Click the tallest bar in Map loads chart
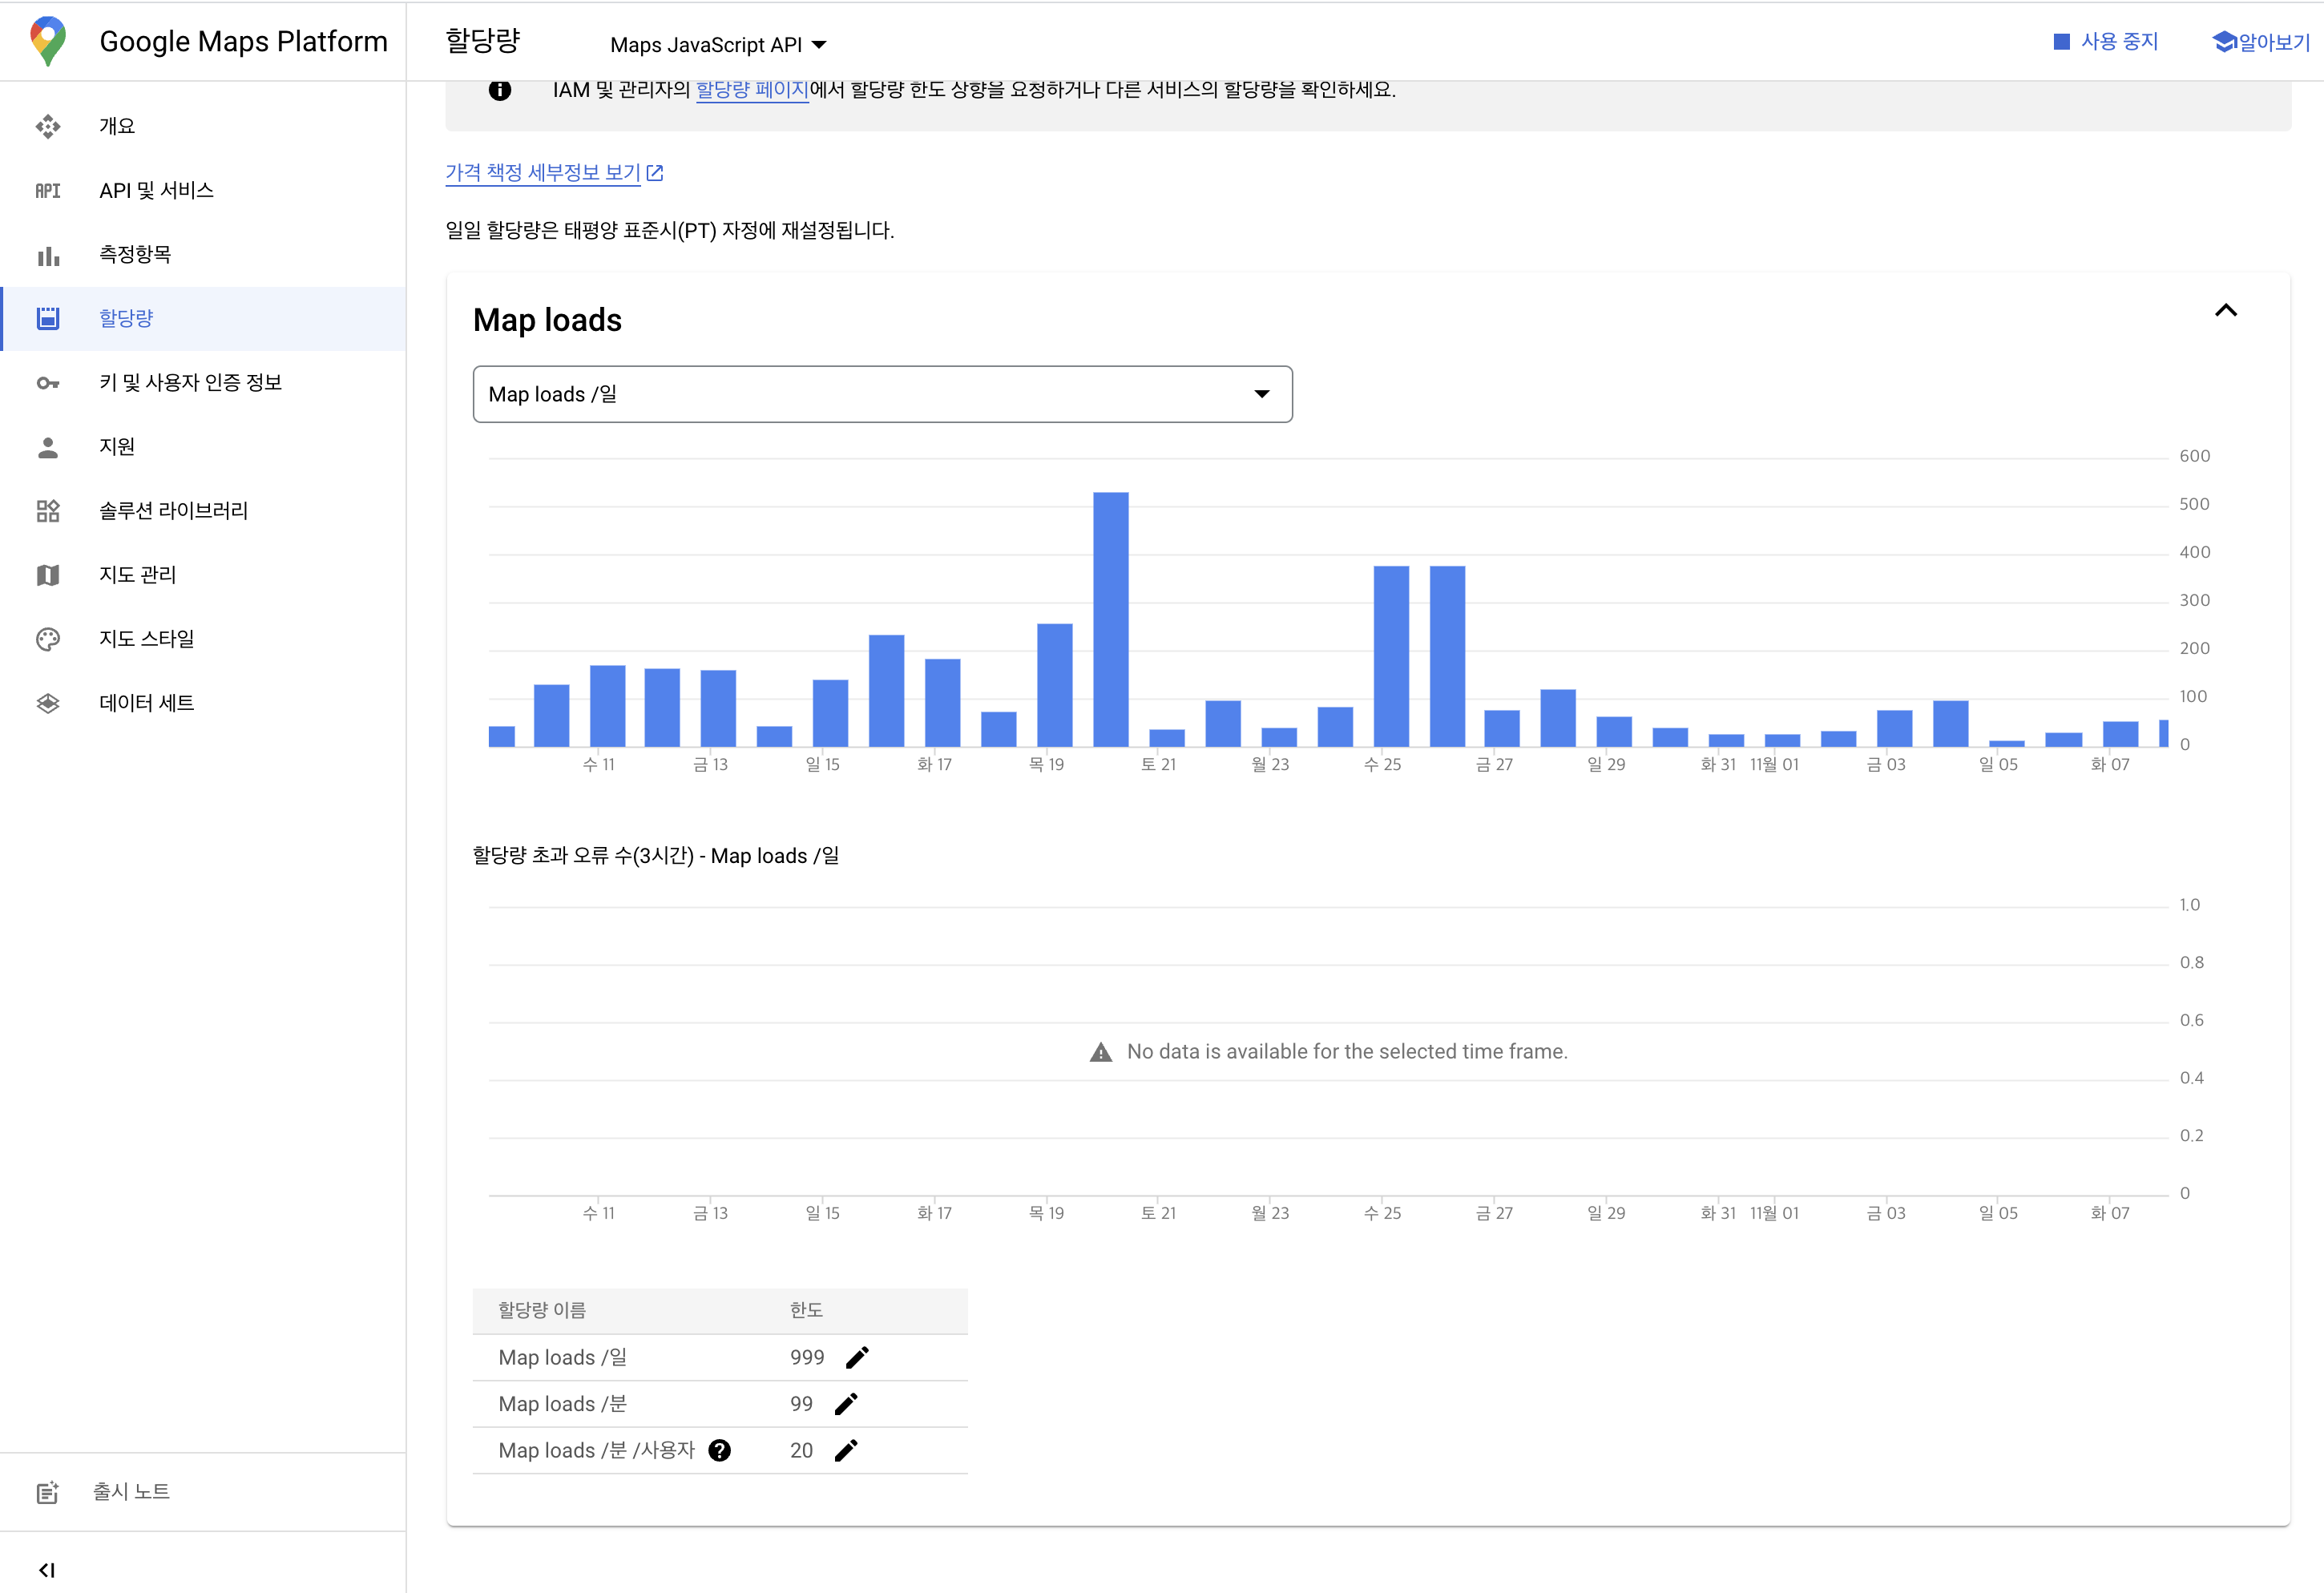This screenshot has height=1593, width=2324. pyautogui.click(x=1110, y=620)
